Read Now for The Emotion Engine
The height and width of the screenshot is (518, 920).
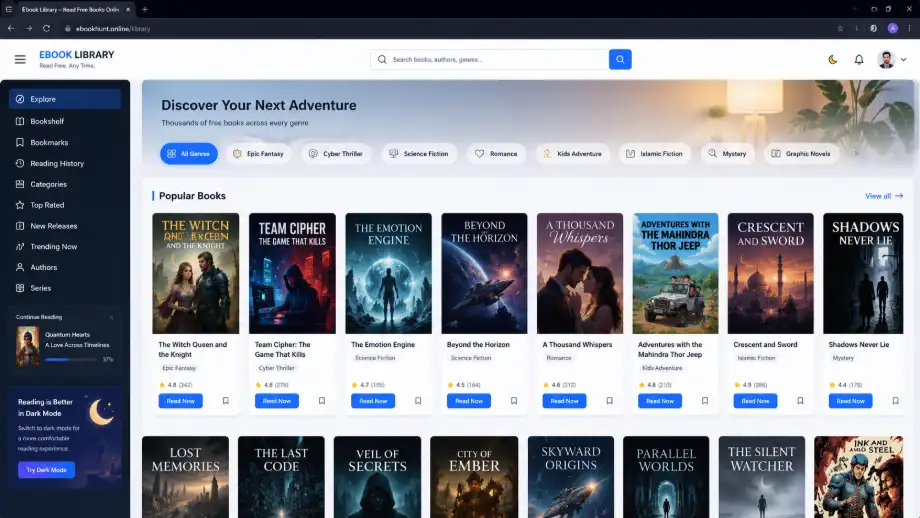pyautogui.click(x=373, y=401)
